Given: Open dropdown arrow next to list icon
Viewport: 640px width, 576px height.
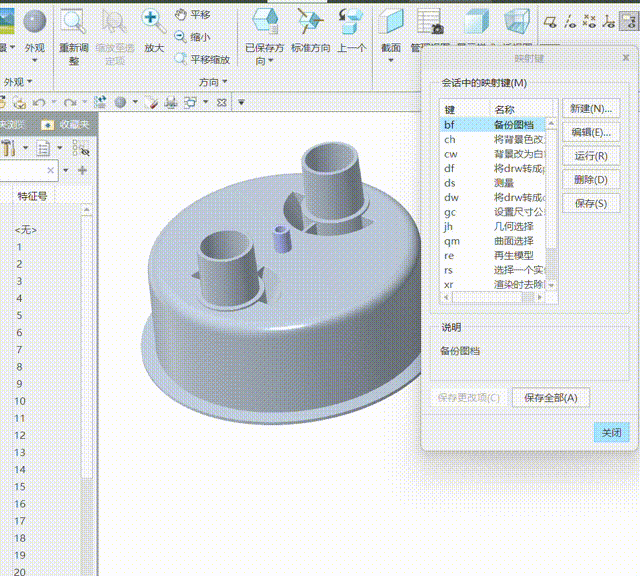Looking at the screenshot, I should coord(60,147).
